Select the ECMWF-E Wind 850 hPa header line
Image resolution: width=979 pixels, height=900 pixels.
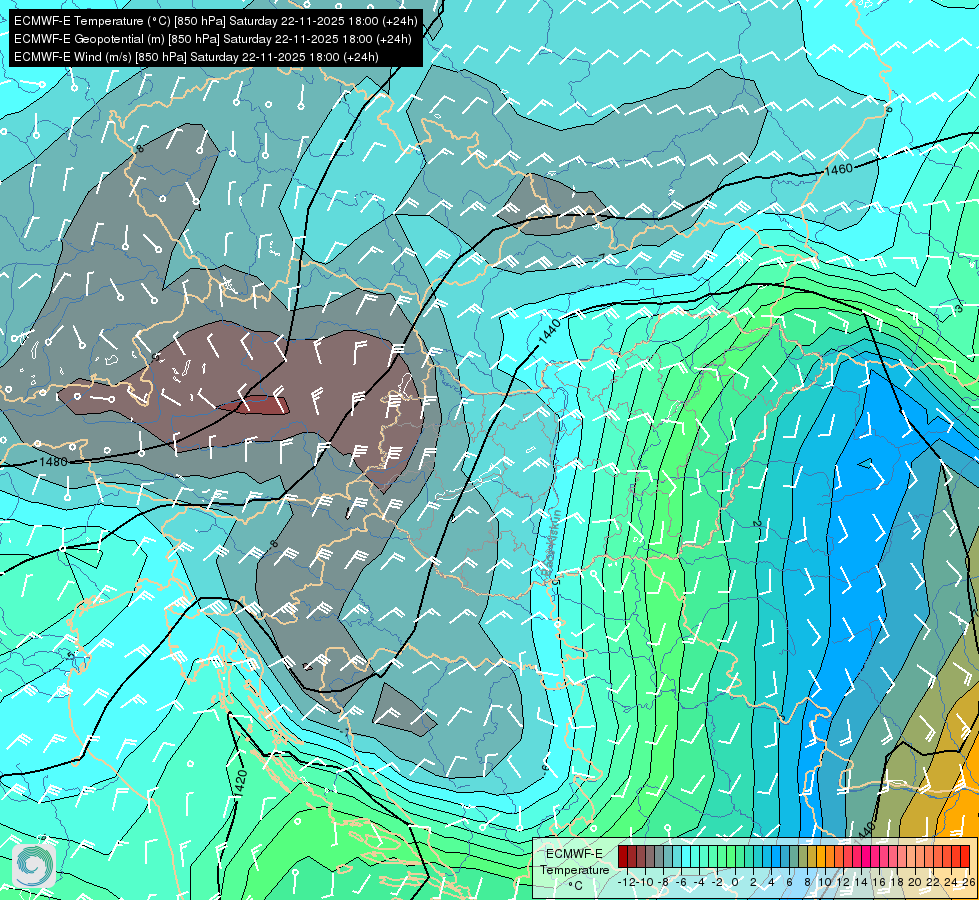[196, 57]
